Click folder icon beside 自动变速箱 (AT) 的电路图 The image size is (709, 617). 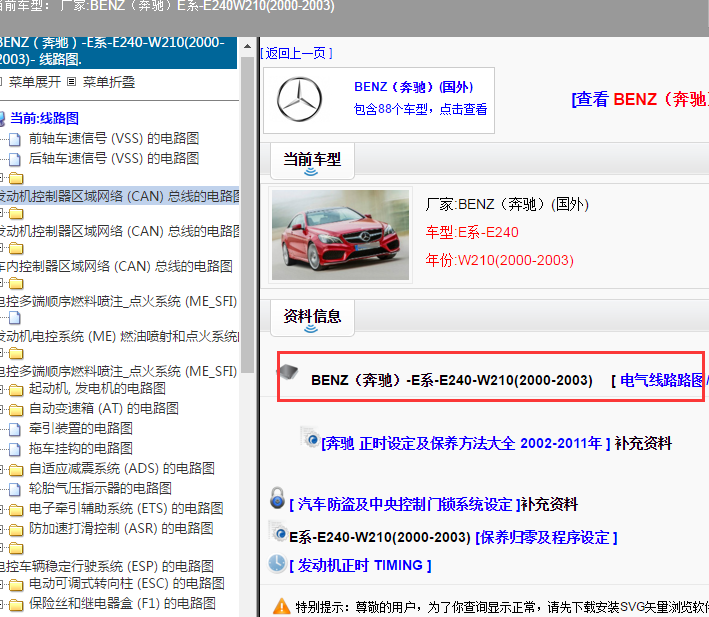click(16, 410)
